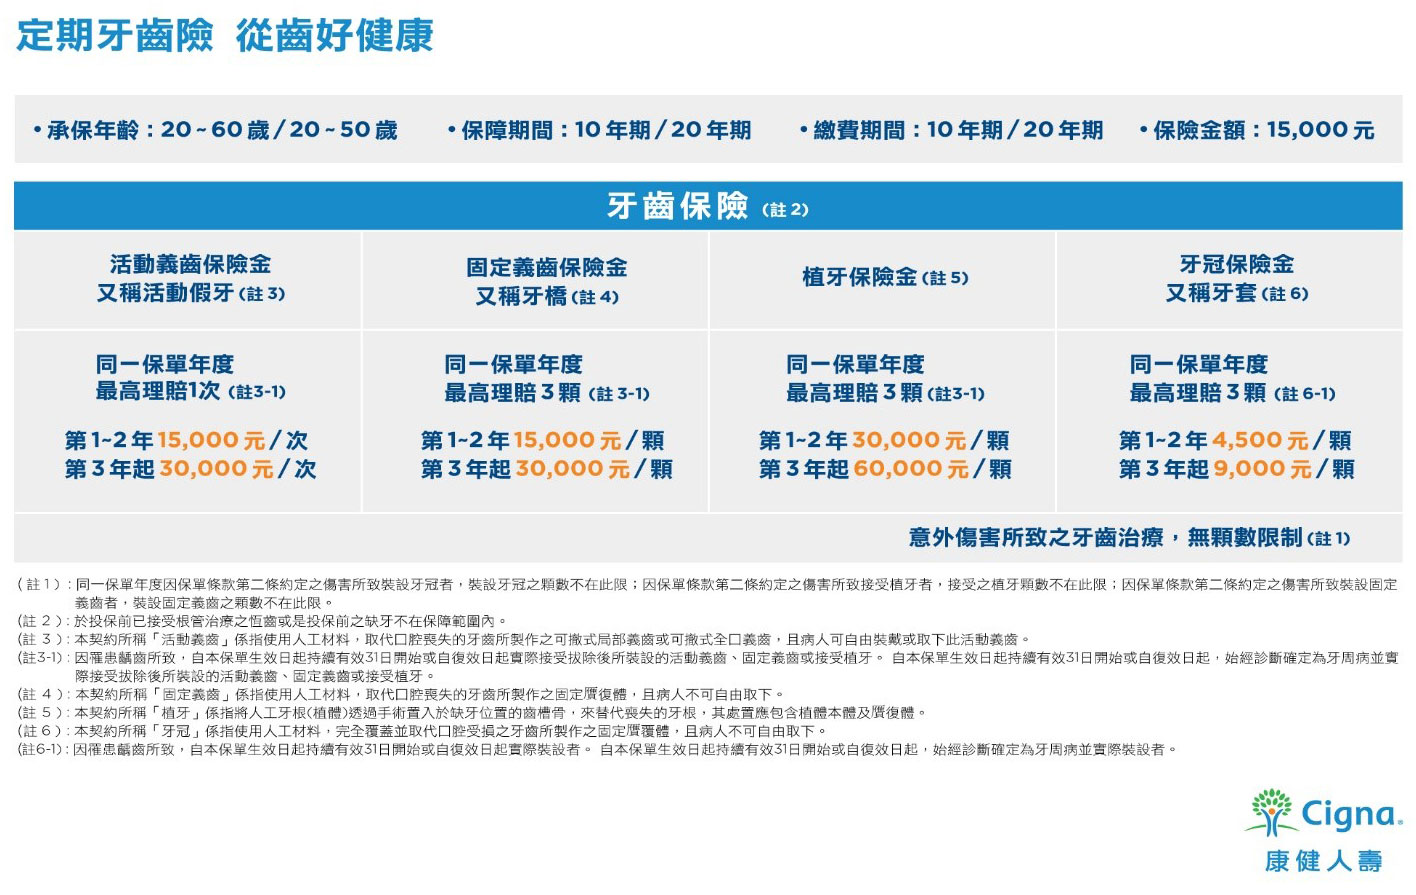Click the Cigna tree logo icon
1416x895 pixels.
1270,812
